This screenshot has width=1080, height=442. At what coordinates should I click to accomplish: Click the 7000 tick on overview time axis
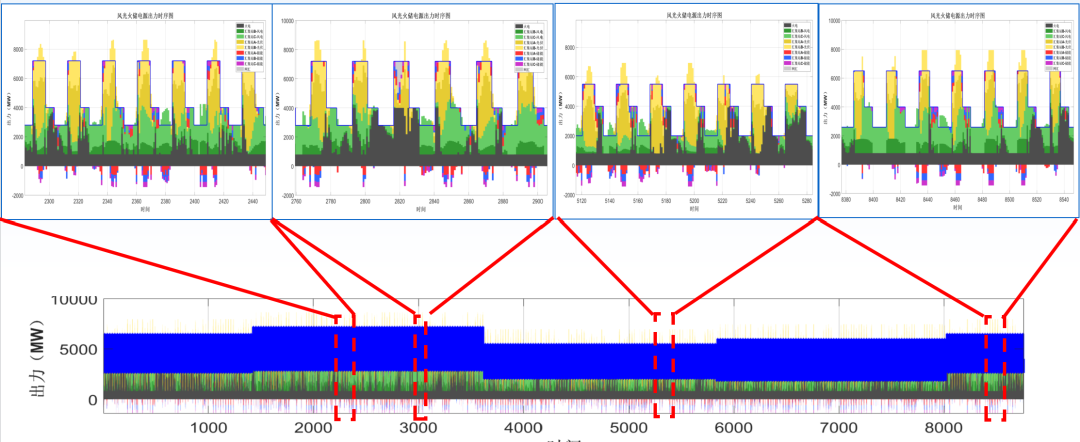839,427
